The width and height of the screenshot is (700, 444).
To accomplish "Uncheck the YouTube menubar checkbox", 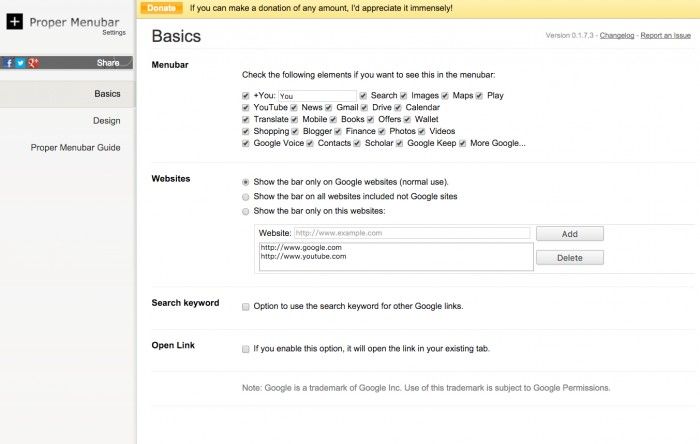I will coord(246,107).
